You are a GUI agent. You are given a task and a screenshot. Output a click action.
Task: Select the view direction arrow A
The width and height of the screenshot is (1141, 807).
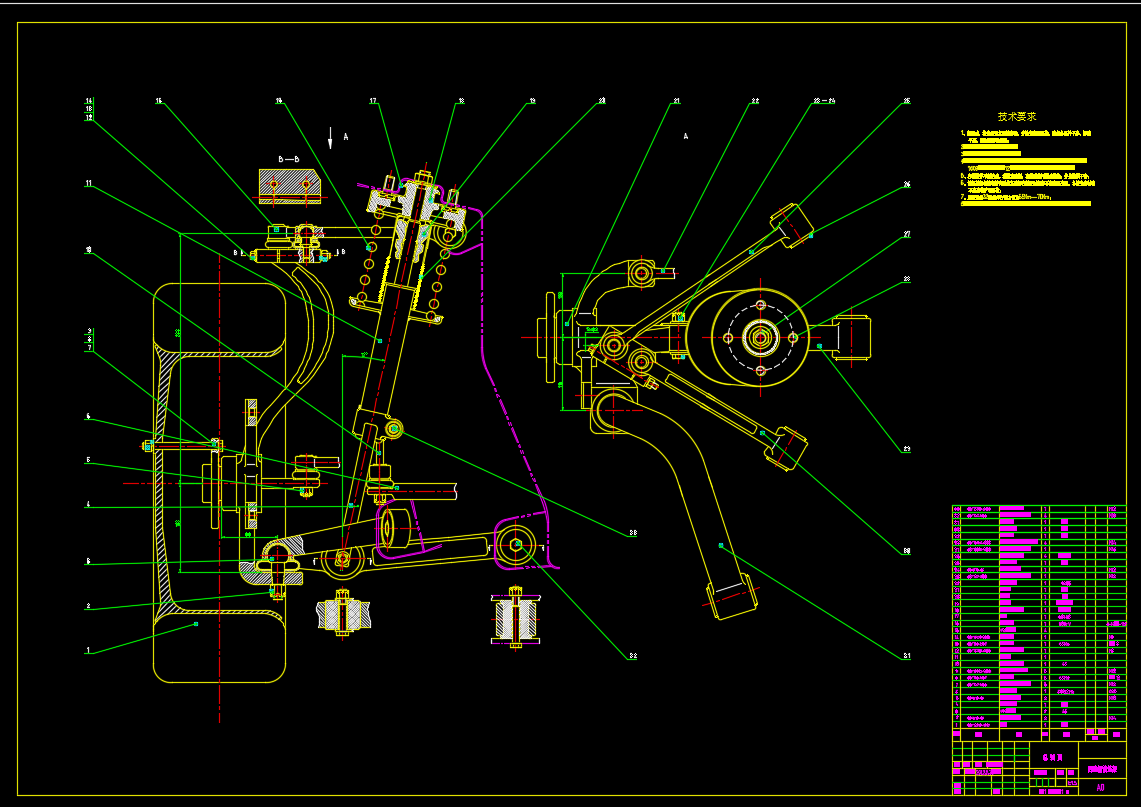(331, 138)
